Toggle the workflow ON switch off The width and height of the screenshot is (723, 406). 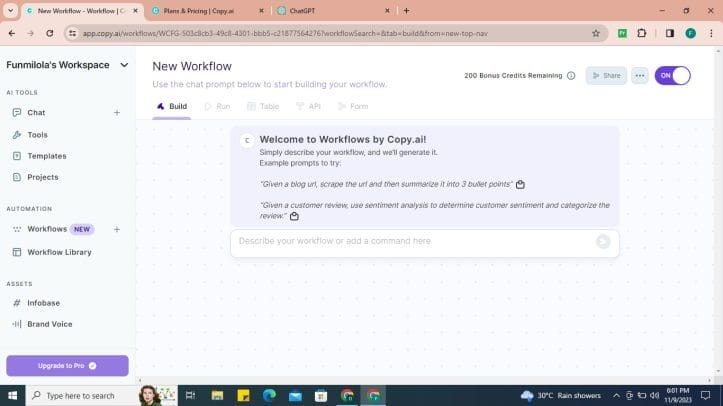(672, 76)
